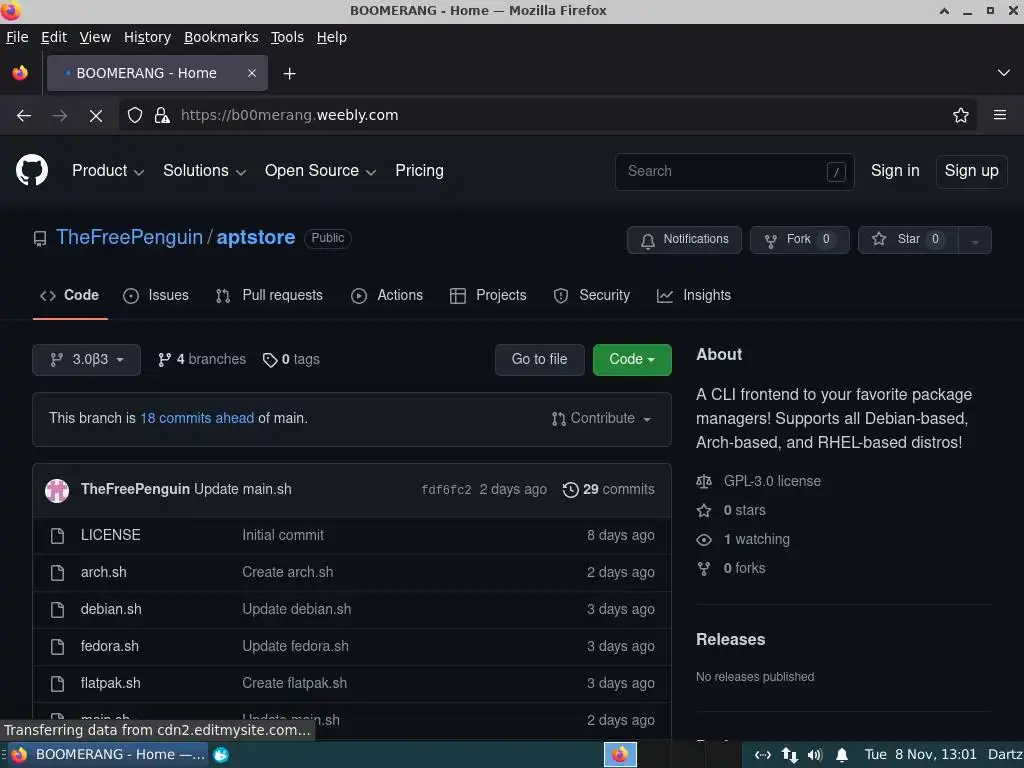The width and height of the screenshot is (1024, 768).
Task: Open the Tools menu
Action: (x=287, y=37)
